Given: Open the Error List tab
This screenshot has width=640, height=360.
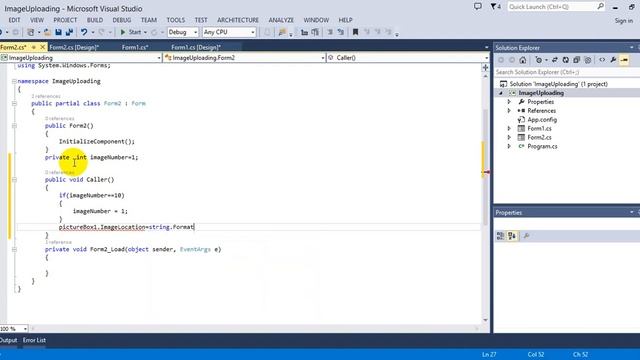Looking at the screenshot, I should pyautogui.click(x=34, y=340).
